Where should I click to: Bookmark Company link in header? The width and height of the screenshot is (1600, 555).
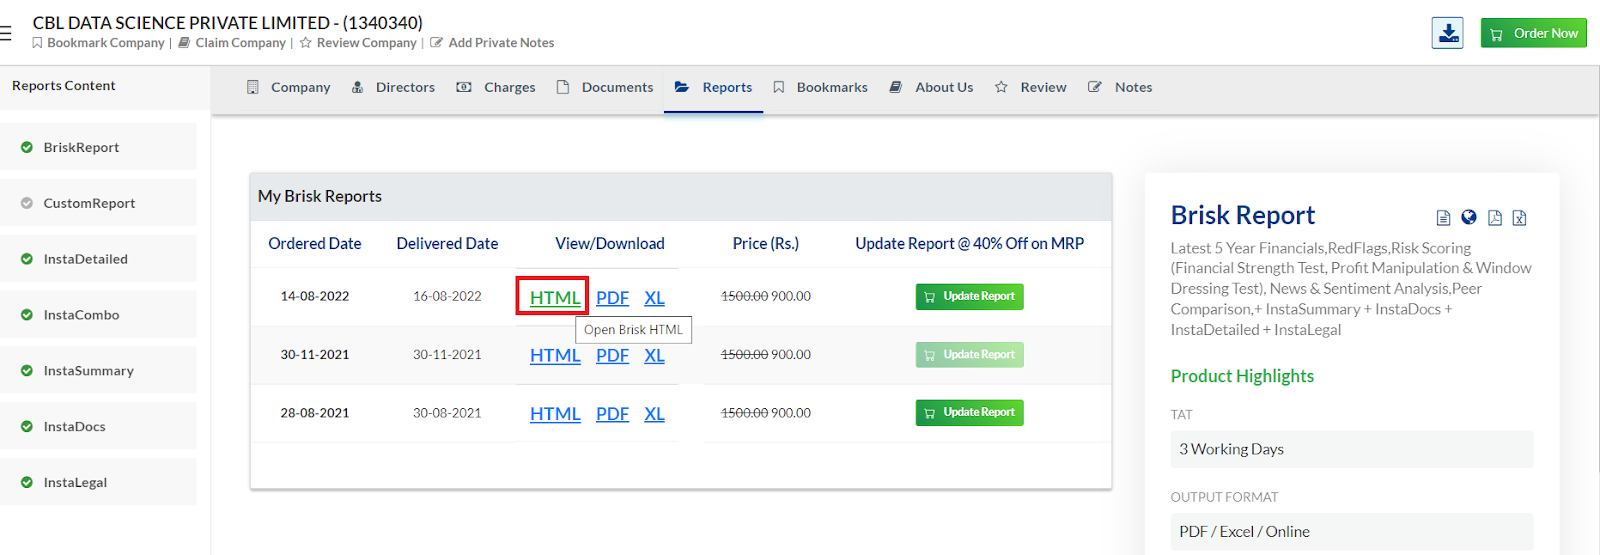click(98, 43)
